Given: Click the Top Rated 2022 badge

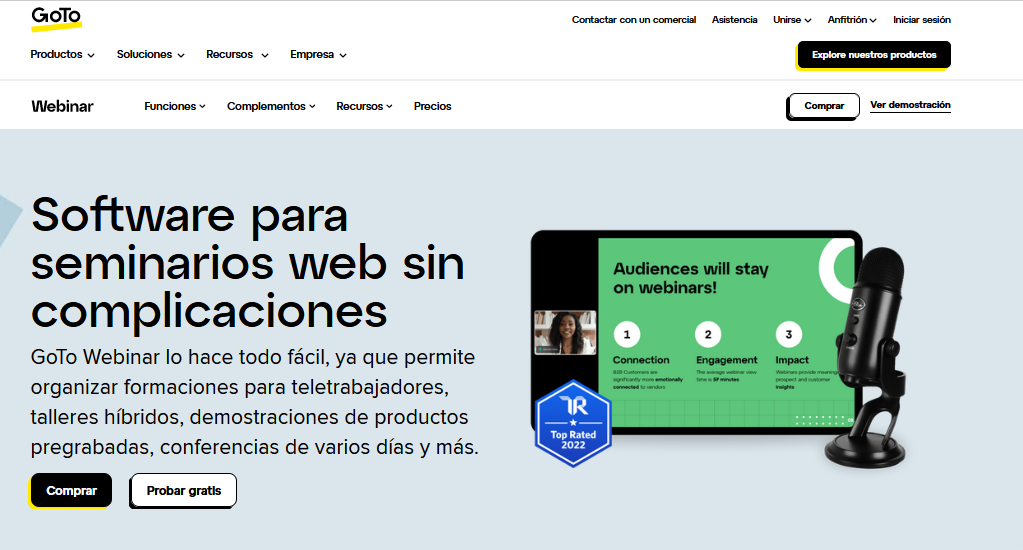Looking at the screenshot, I should click(573, 423).
